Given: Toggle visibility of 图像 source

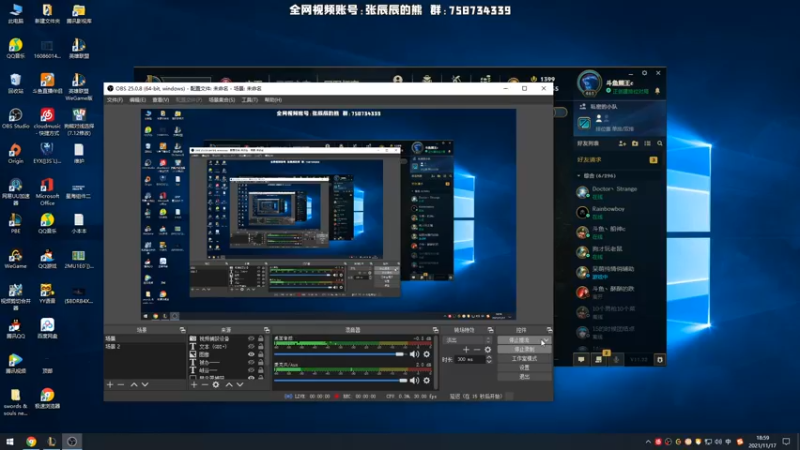Looking at the screenshot, I should click(x=251, y=354).
